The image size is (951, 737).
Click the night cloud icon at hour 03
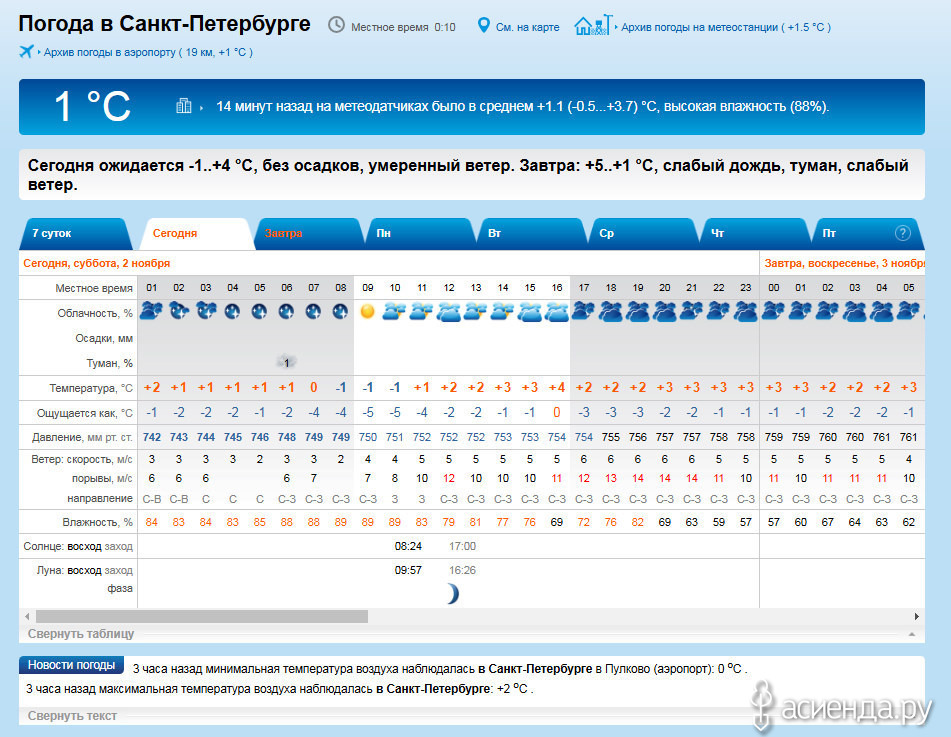(x=206, y=311)
